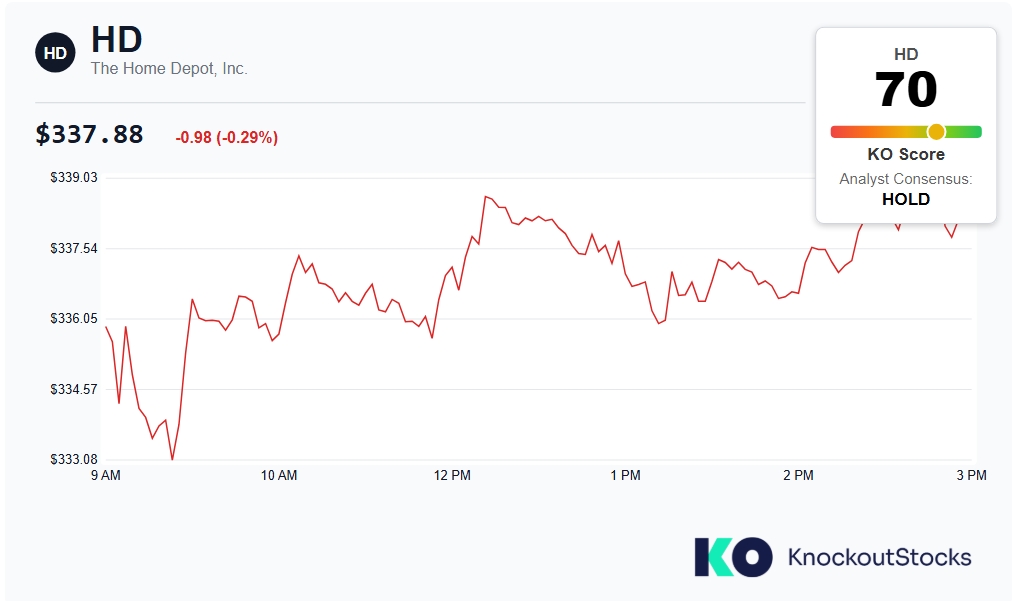This screenshot has height=601, width=1016.
Task: Select 'The Home Depot, Inc.' company name
Action: pyautogui.click(x=169, y=69)
